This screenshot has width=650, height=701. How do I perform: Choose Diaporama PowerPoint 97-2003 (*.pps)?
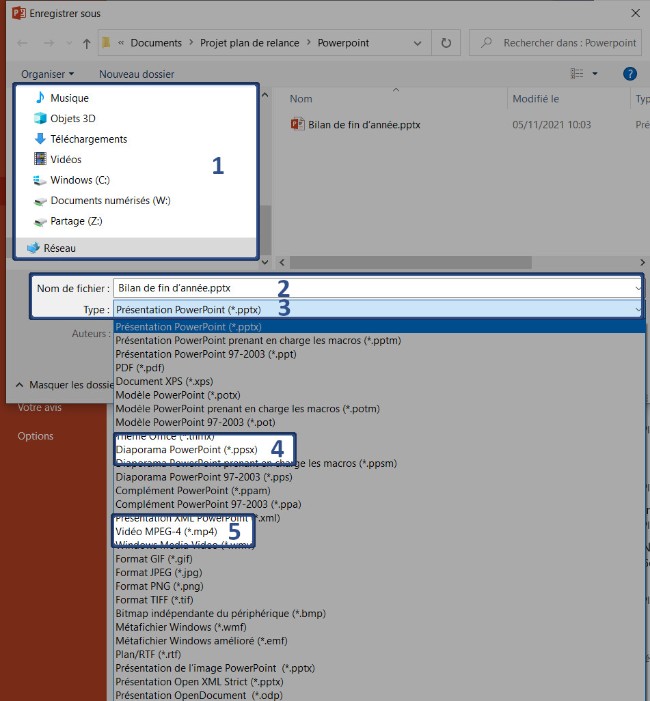[204, 477]
